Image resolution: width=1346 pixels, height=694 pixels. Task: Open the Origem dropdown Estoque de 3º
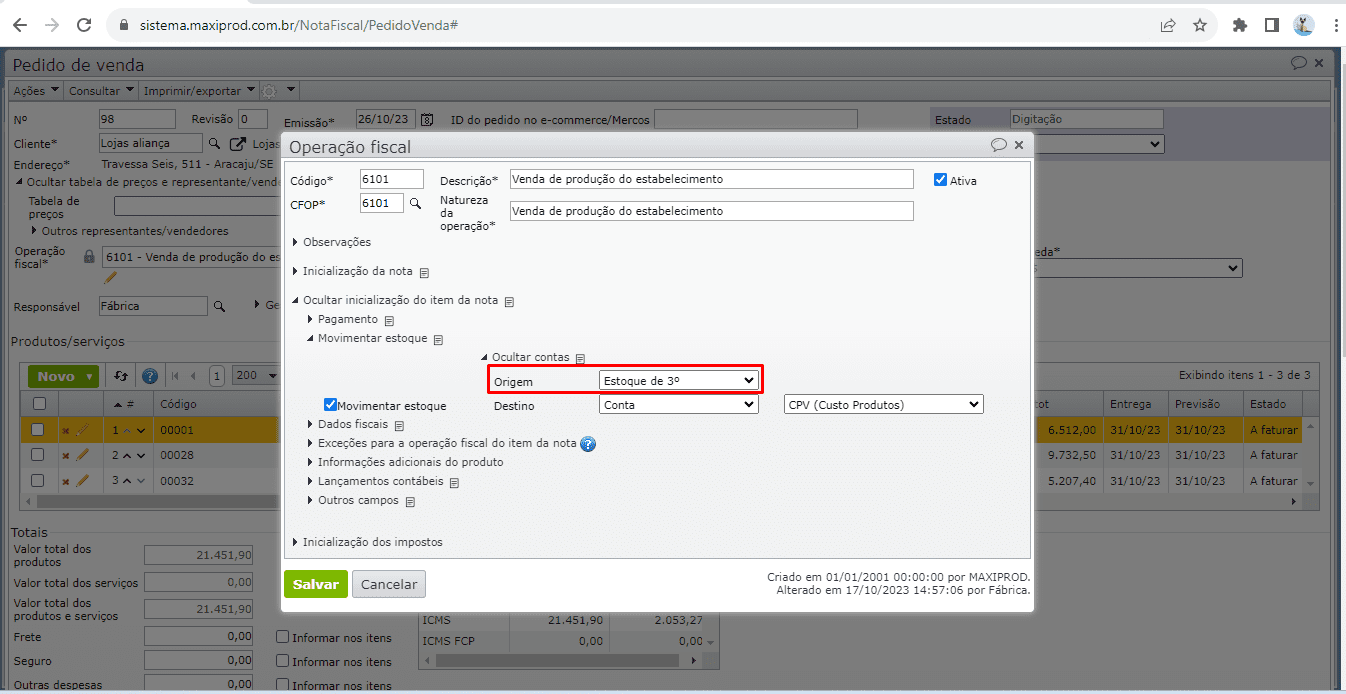click(x=678, y=380)
